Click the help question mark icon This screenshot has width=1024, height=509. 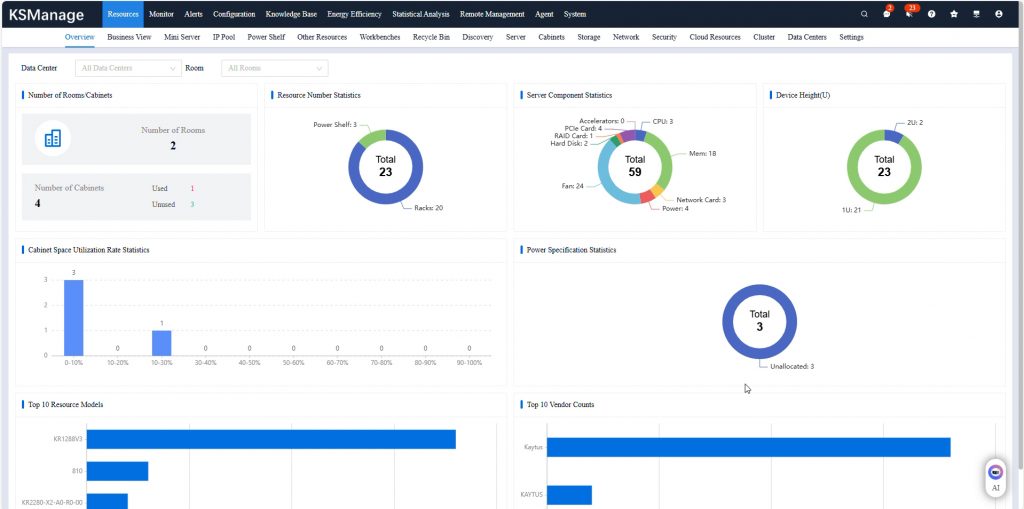coord(931,14)
